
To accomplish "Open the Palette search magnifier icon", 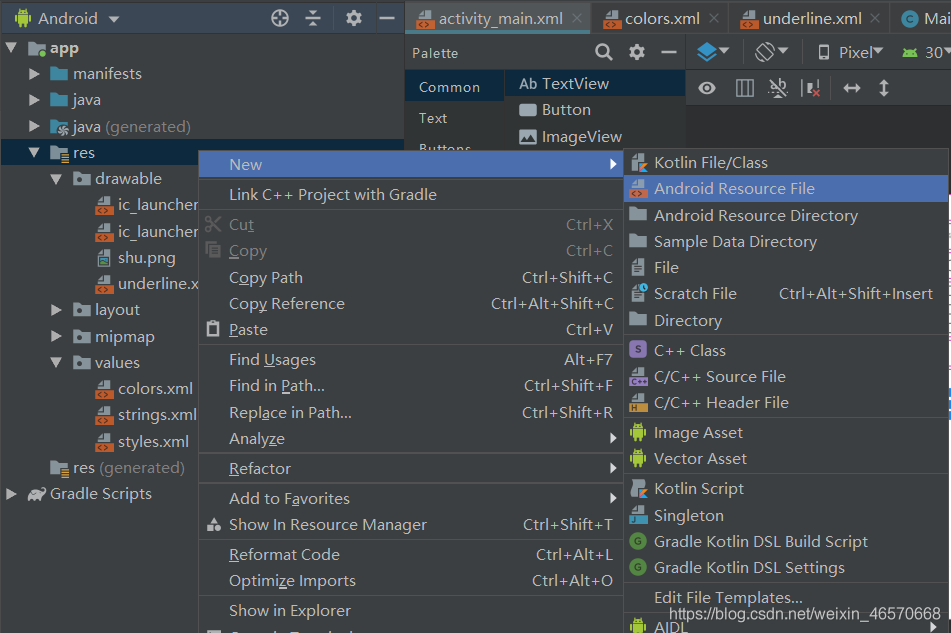I will [x=603, y=51].
